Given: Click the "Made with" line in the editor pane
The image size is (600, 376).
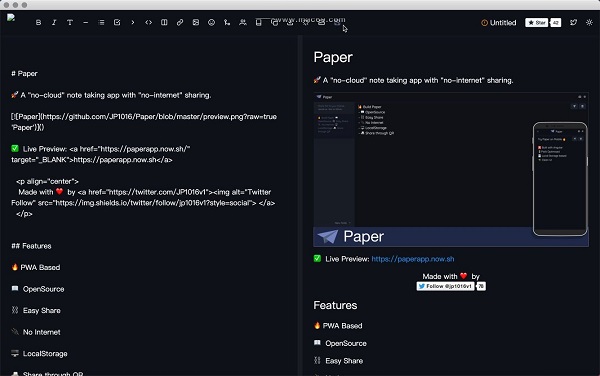Looking at the screenshot, I should (x=143, y=197).
